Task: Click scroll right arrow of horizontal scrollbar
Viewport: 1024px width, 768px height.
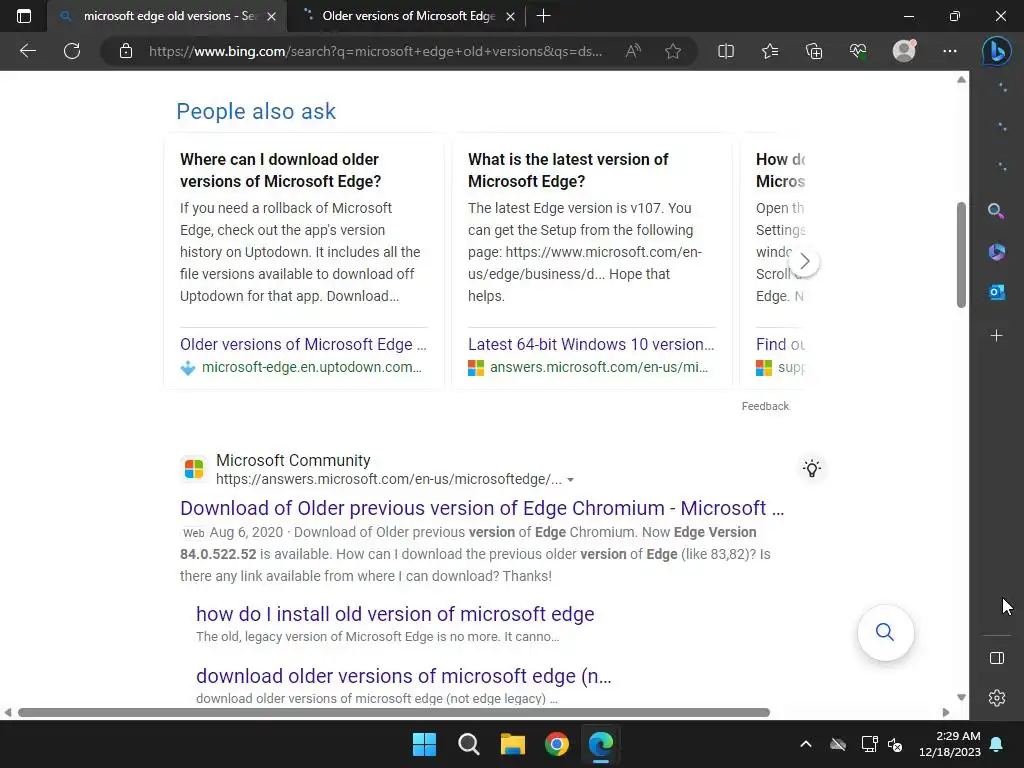Action: pos(946,712)
